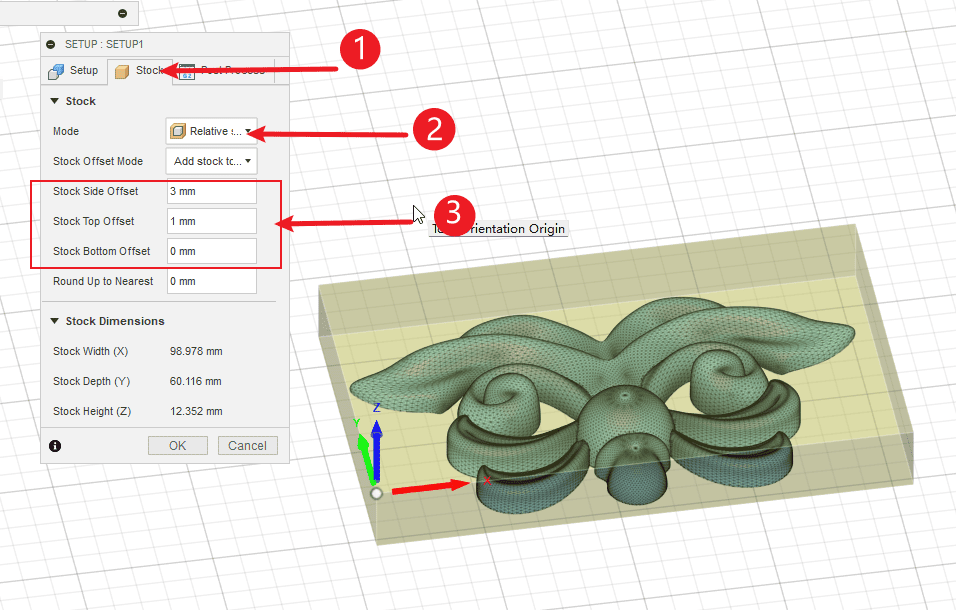956x610 pixels.
Task: Collapse the Stock Dimensions section
Action: 55,321
